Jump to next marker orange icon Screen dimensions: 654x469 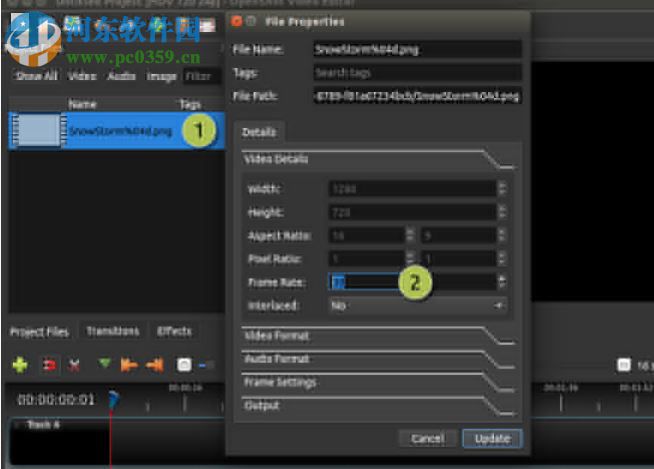click(155, 365)
